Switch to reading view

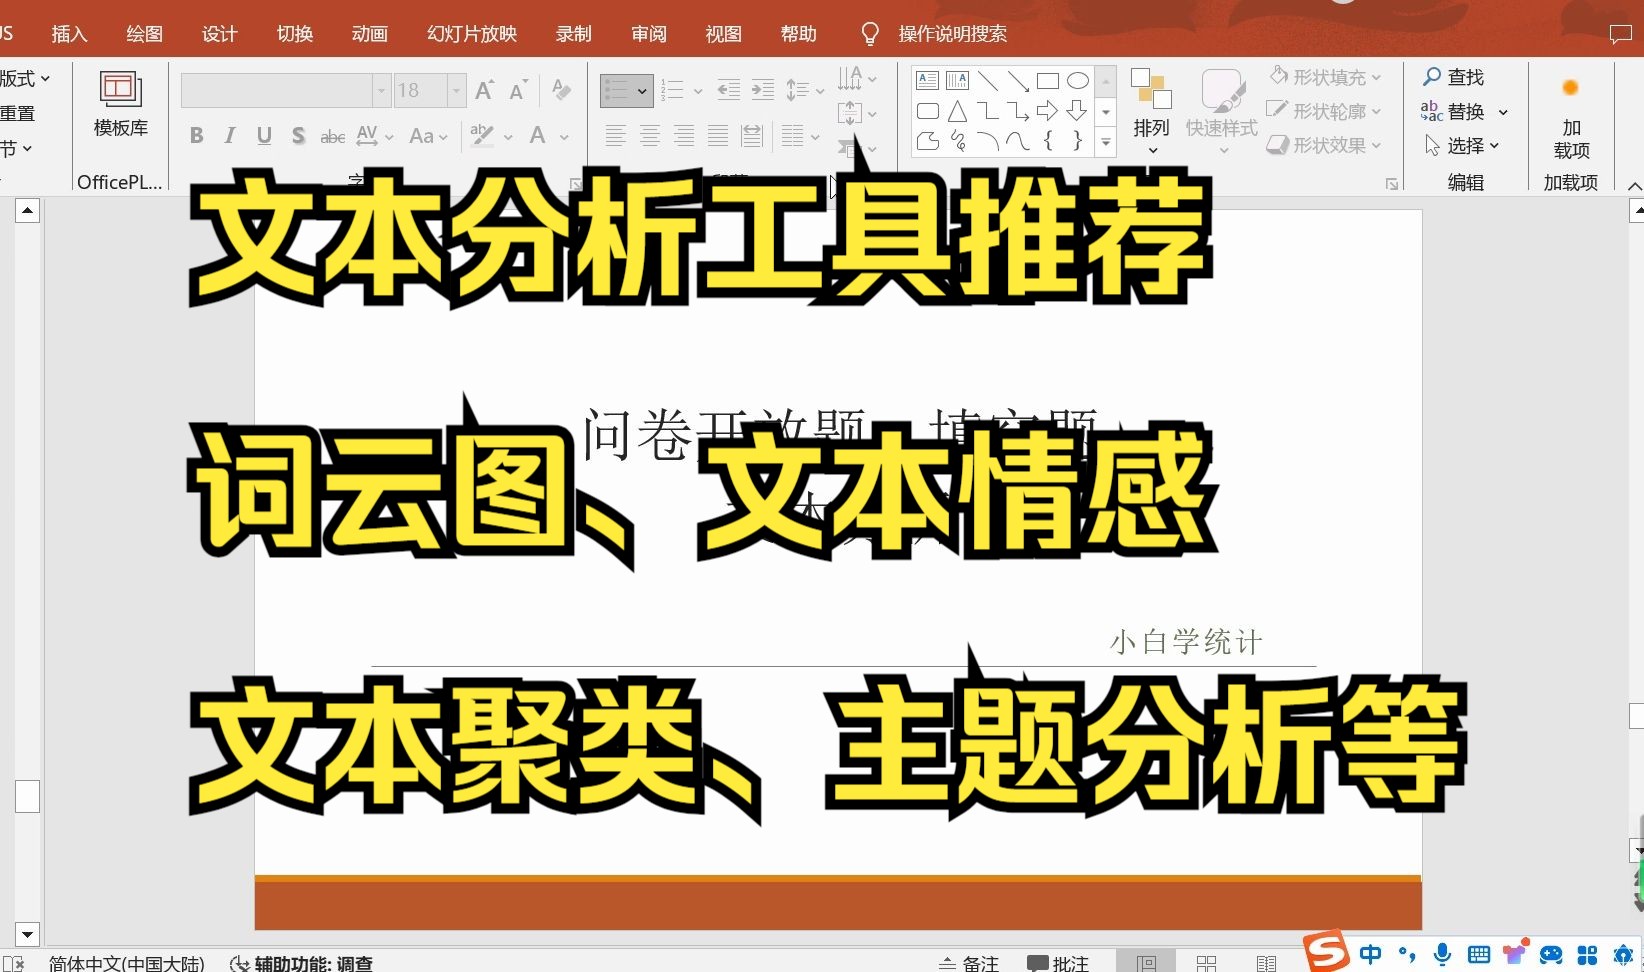pos(1267,963)
